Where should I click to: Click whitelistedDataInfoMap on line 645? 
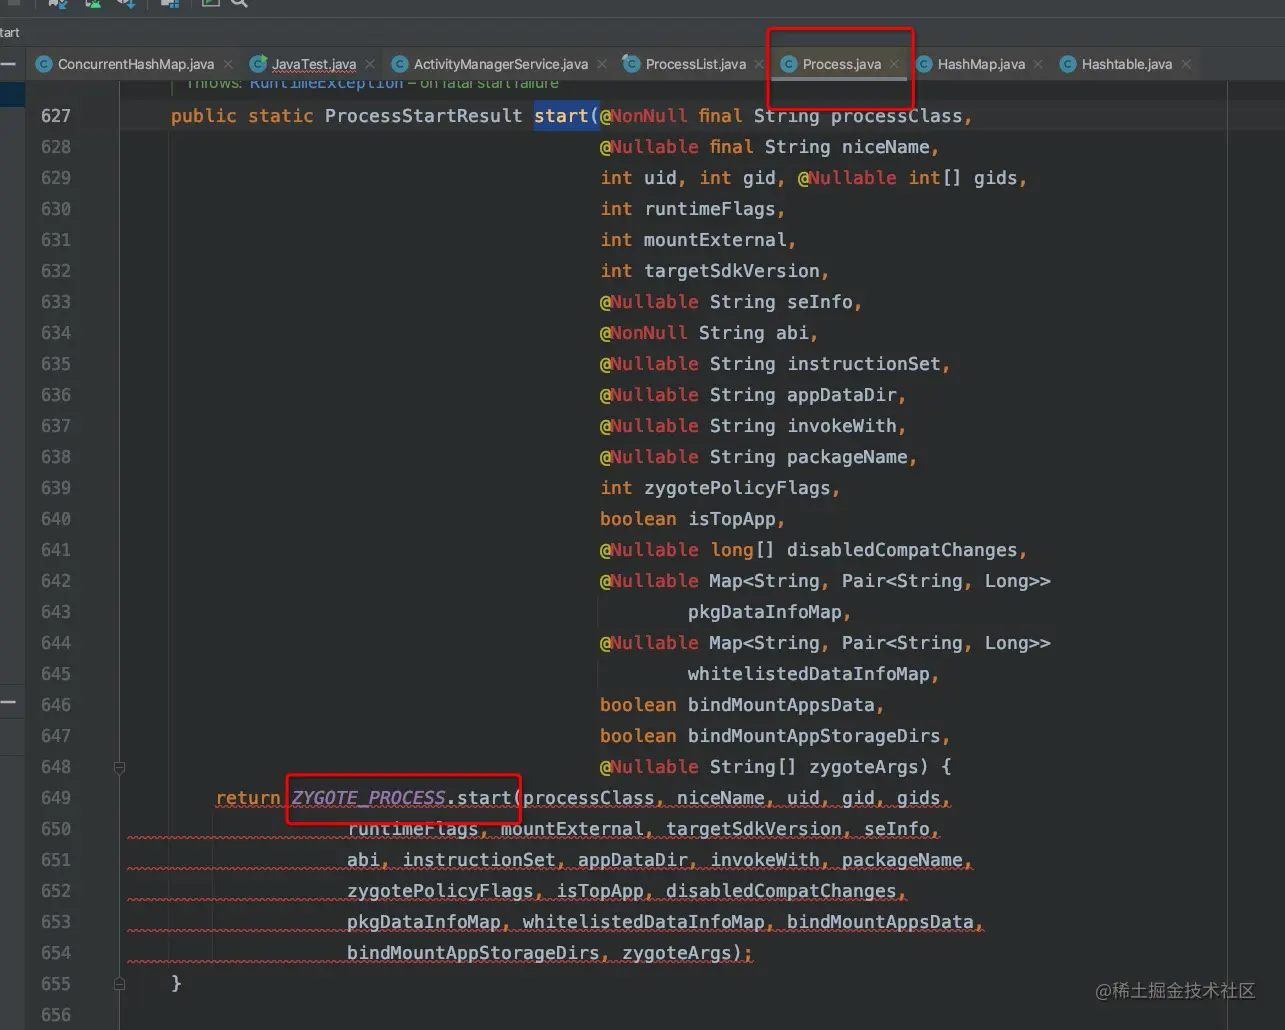809,674
